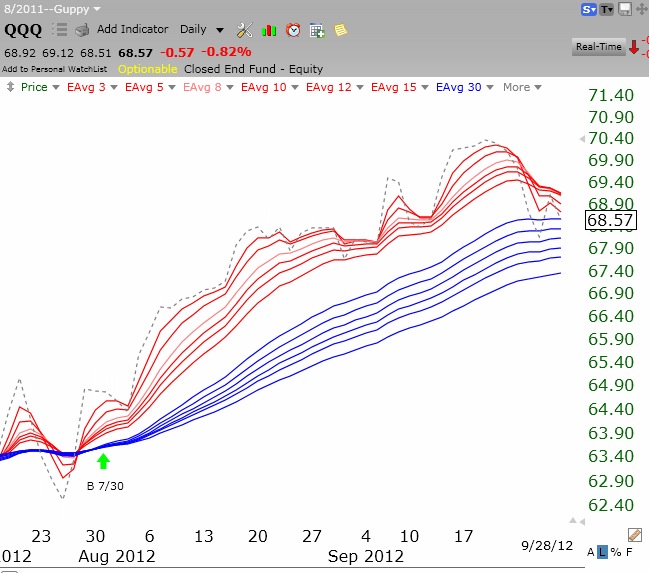Click the yellow sticky note icon

(x=341, y=30)
